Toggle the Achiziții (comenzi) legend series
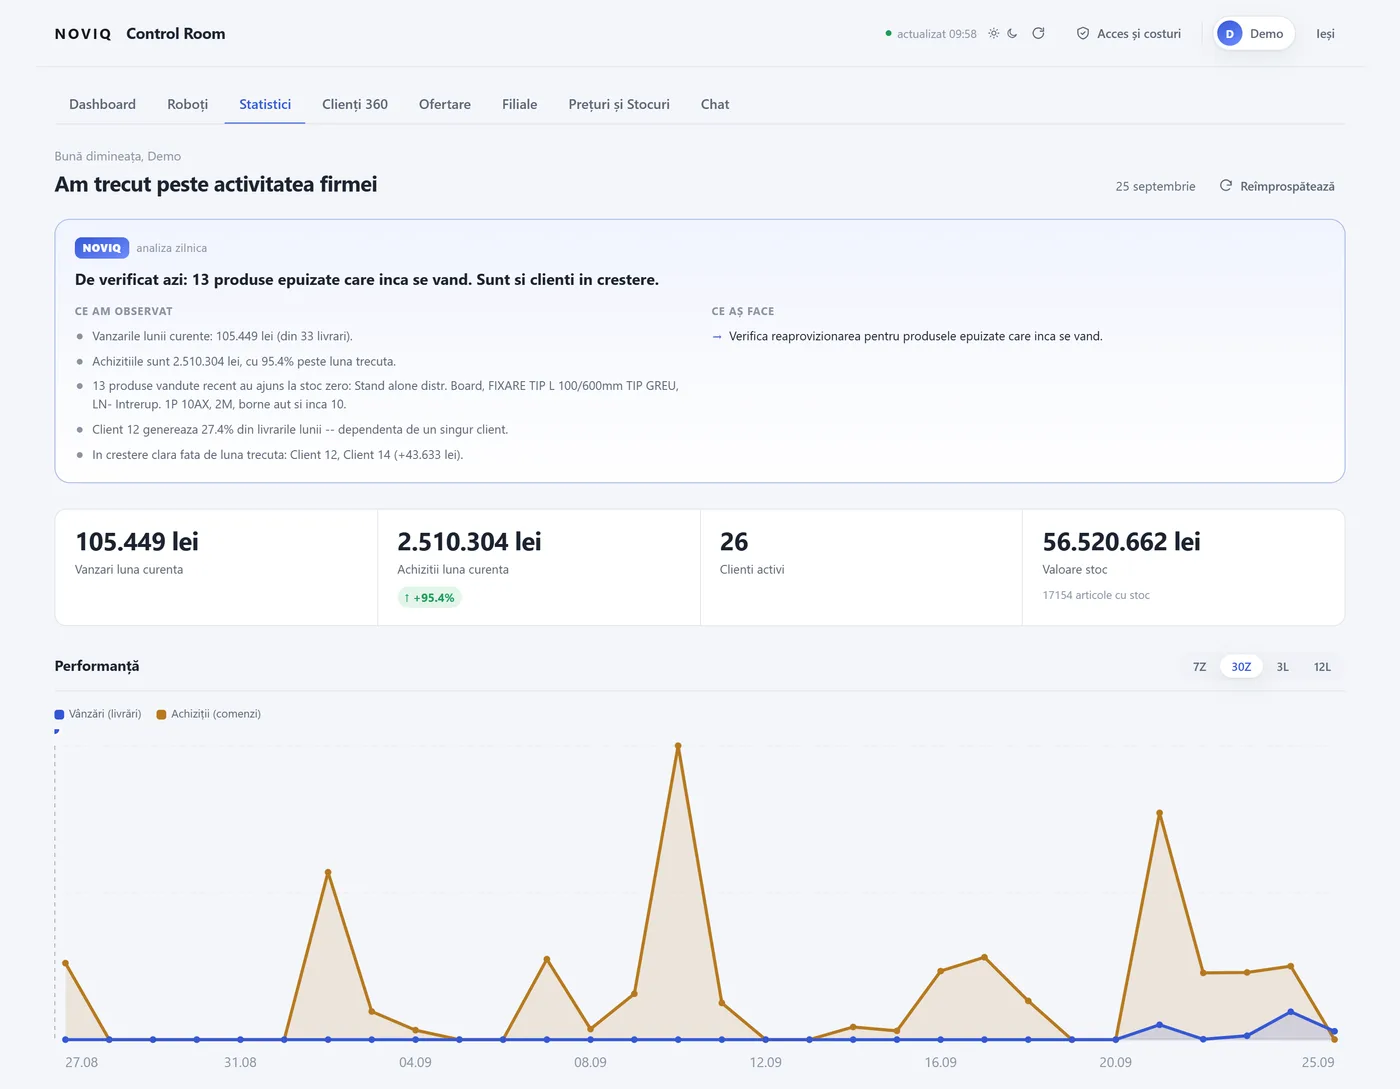The width and height of the screenshot is (1400, 1089). point(209,714)
